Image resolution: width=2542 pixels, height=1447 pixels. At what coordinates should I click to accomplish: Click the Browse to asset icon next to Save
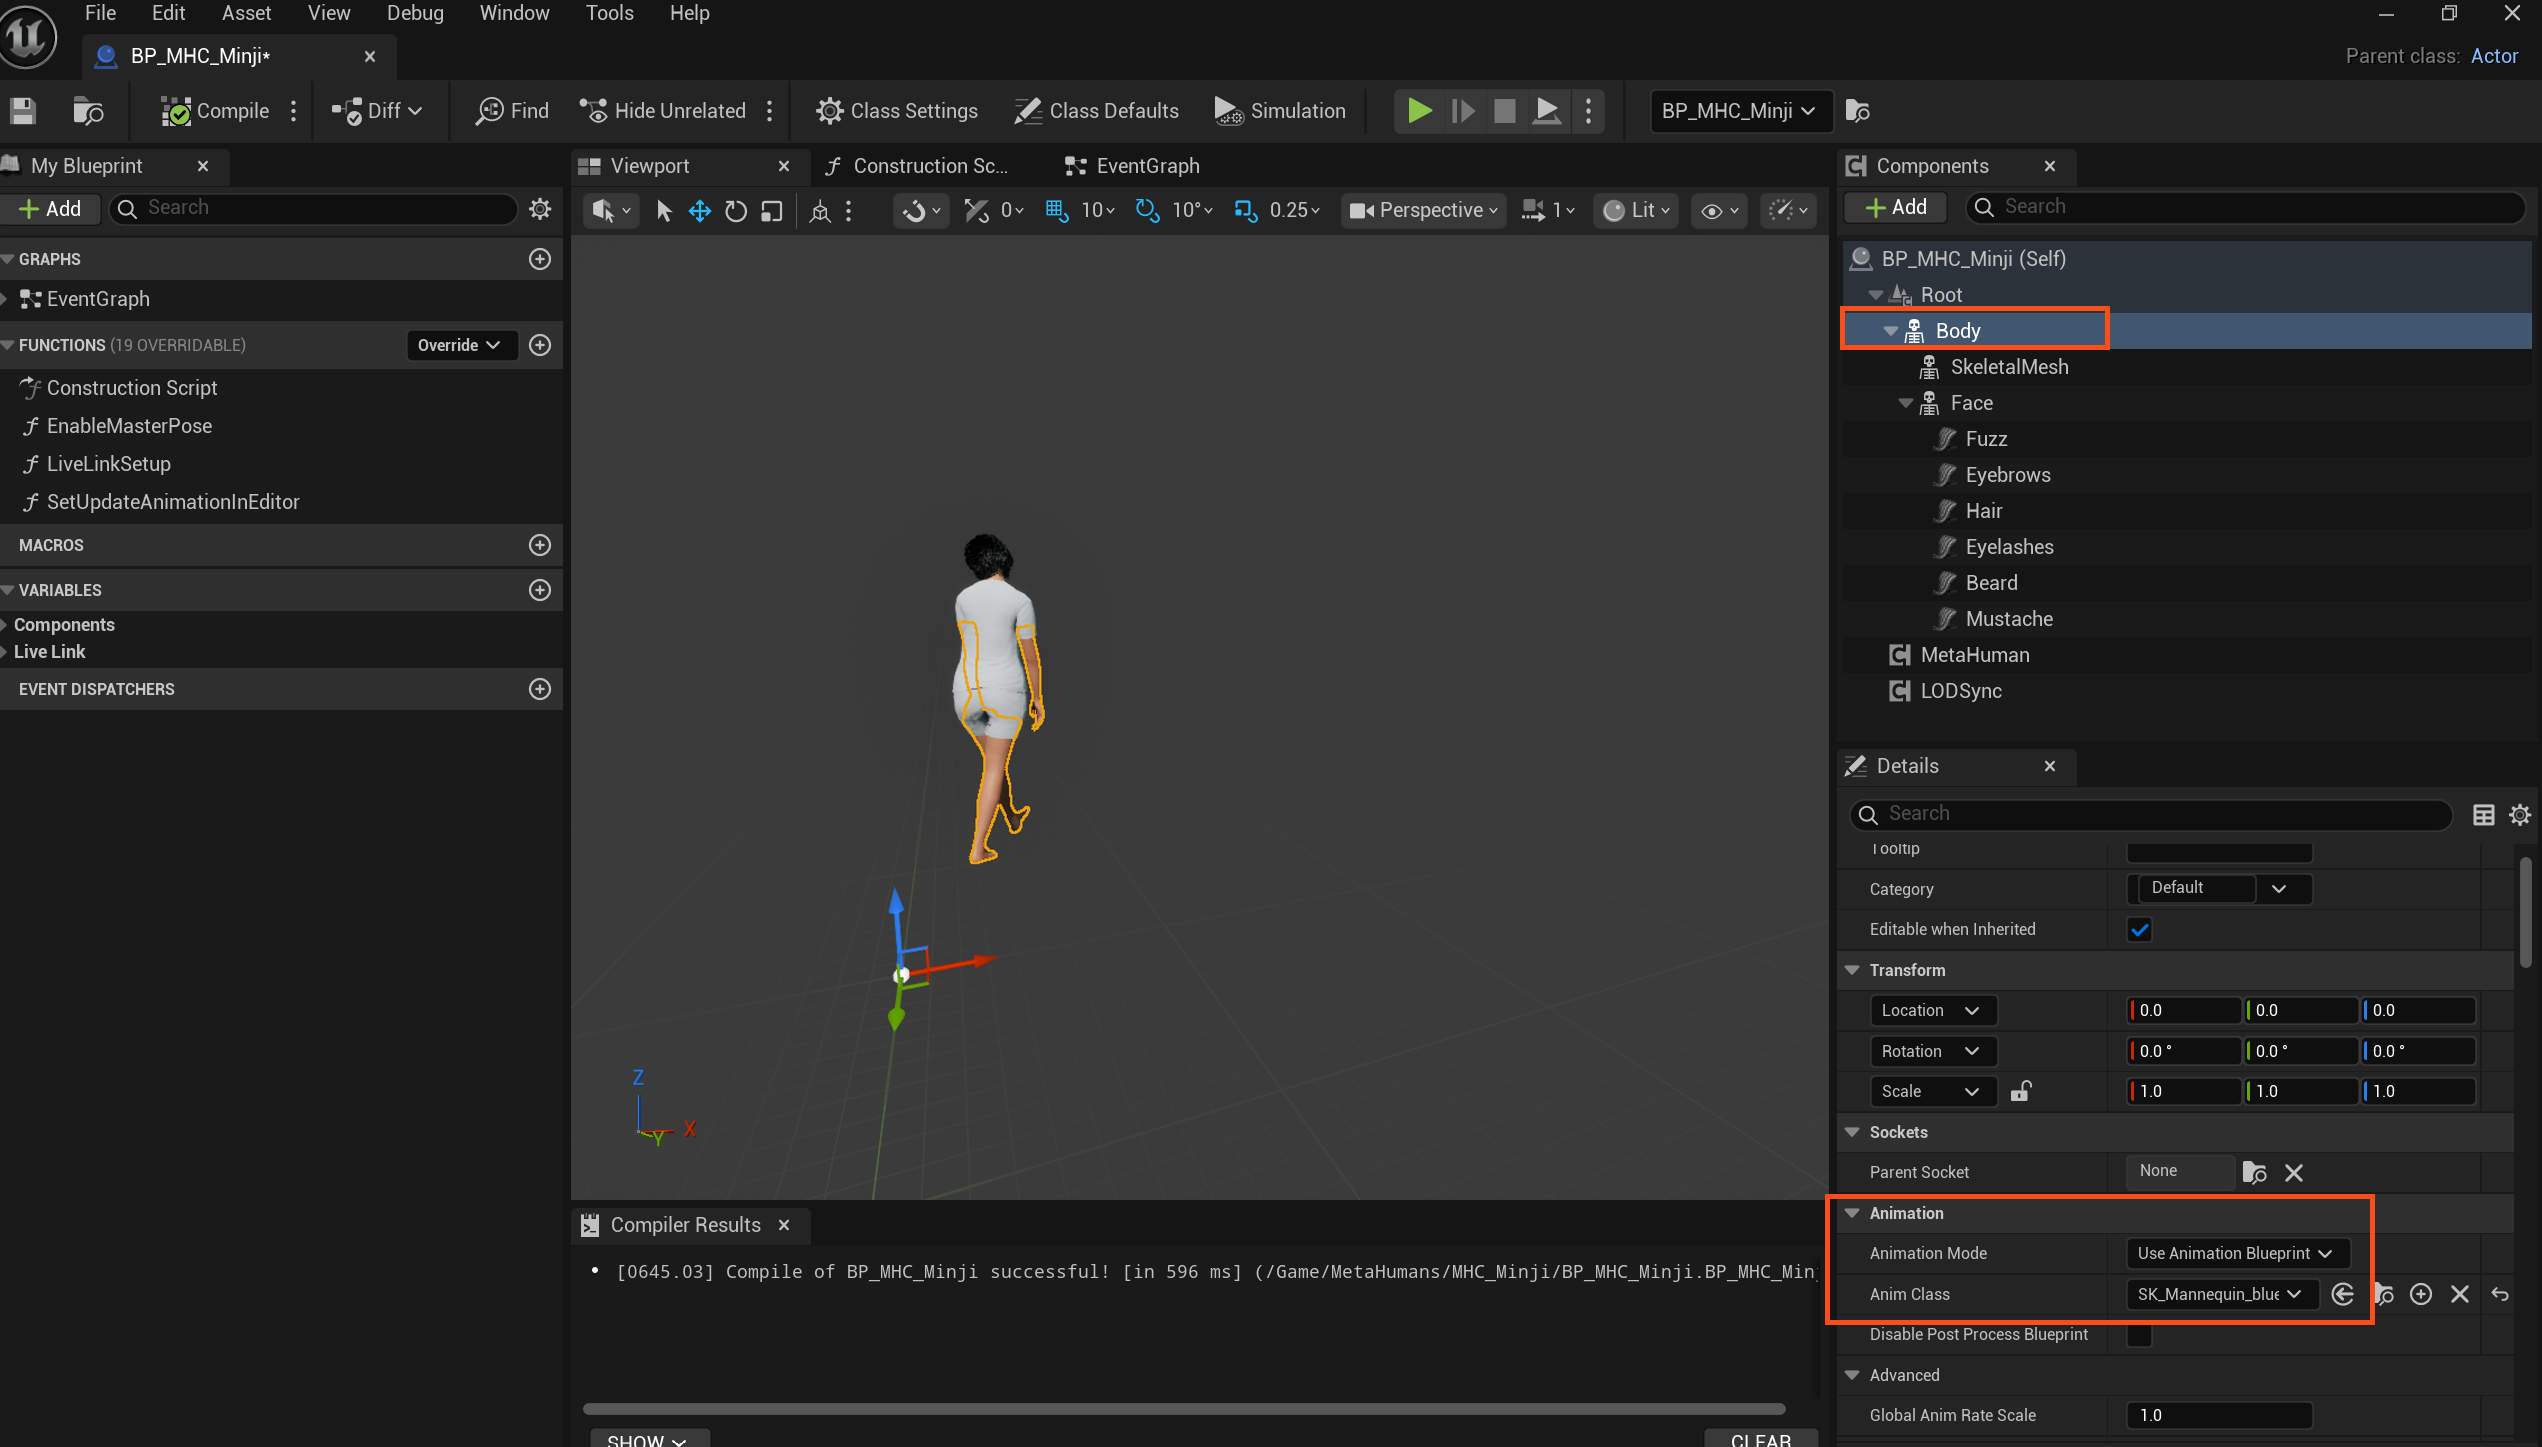click(88, 111)
